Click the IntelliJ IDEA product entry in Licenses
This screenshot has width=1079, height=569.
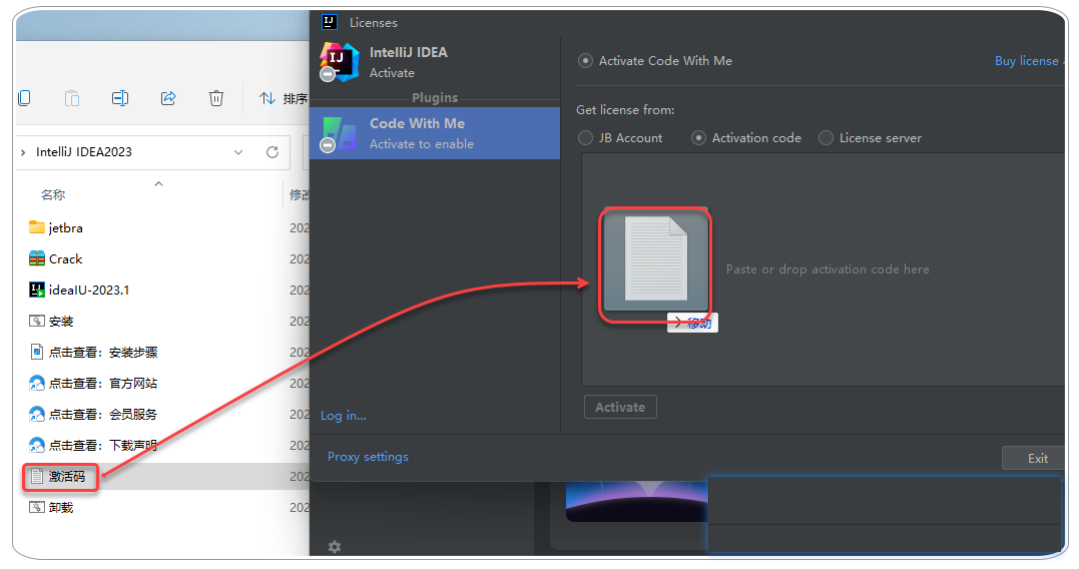tap(435, 62)
